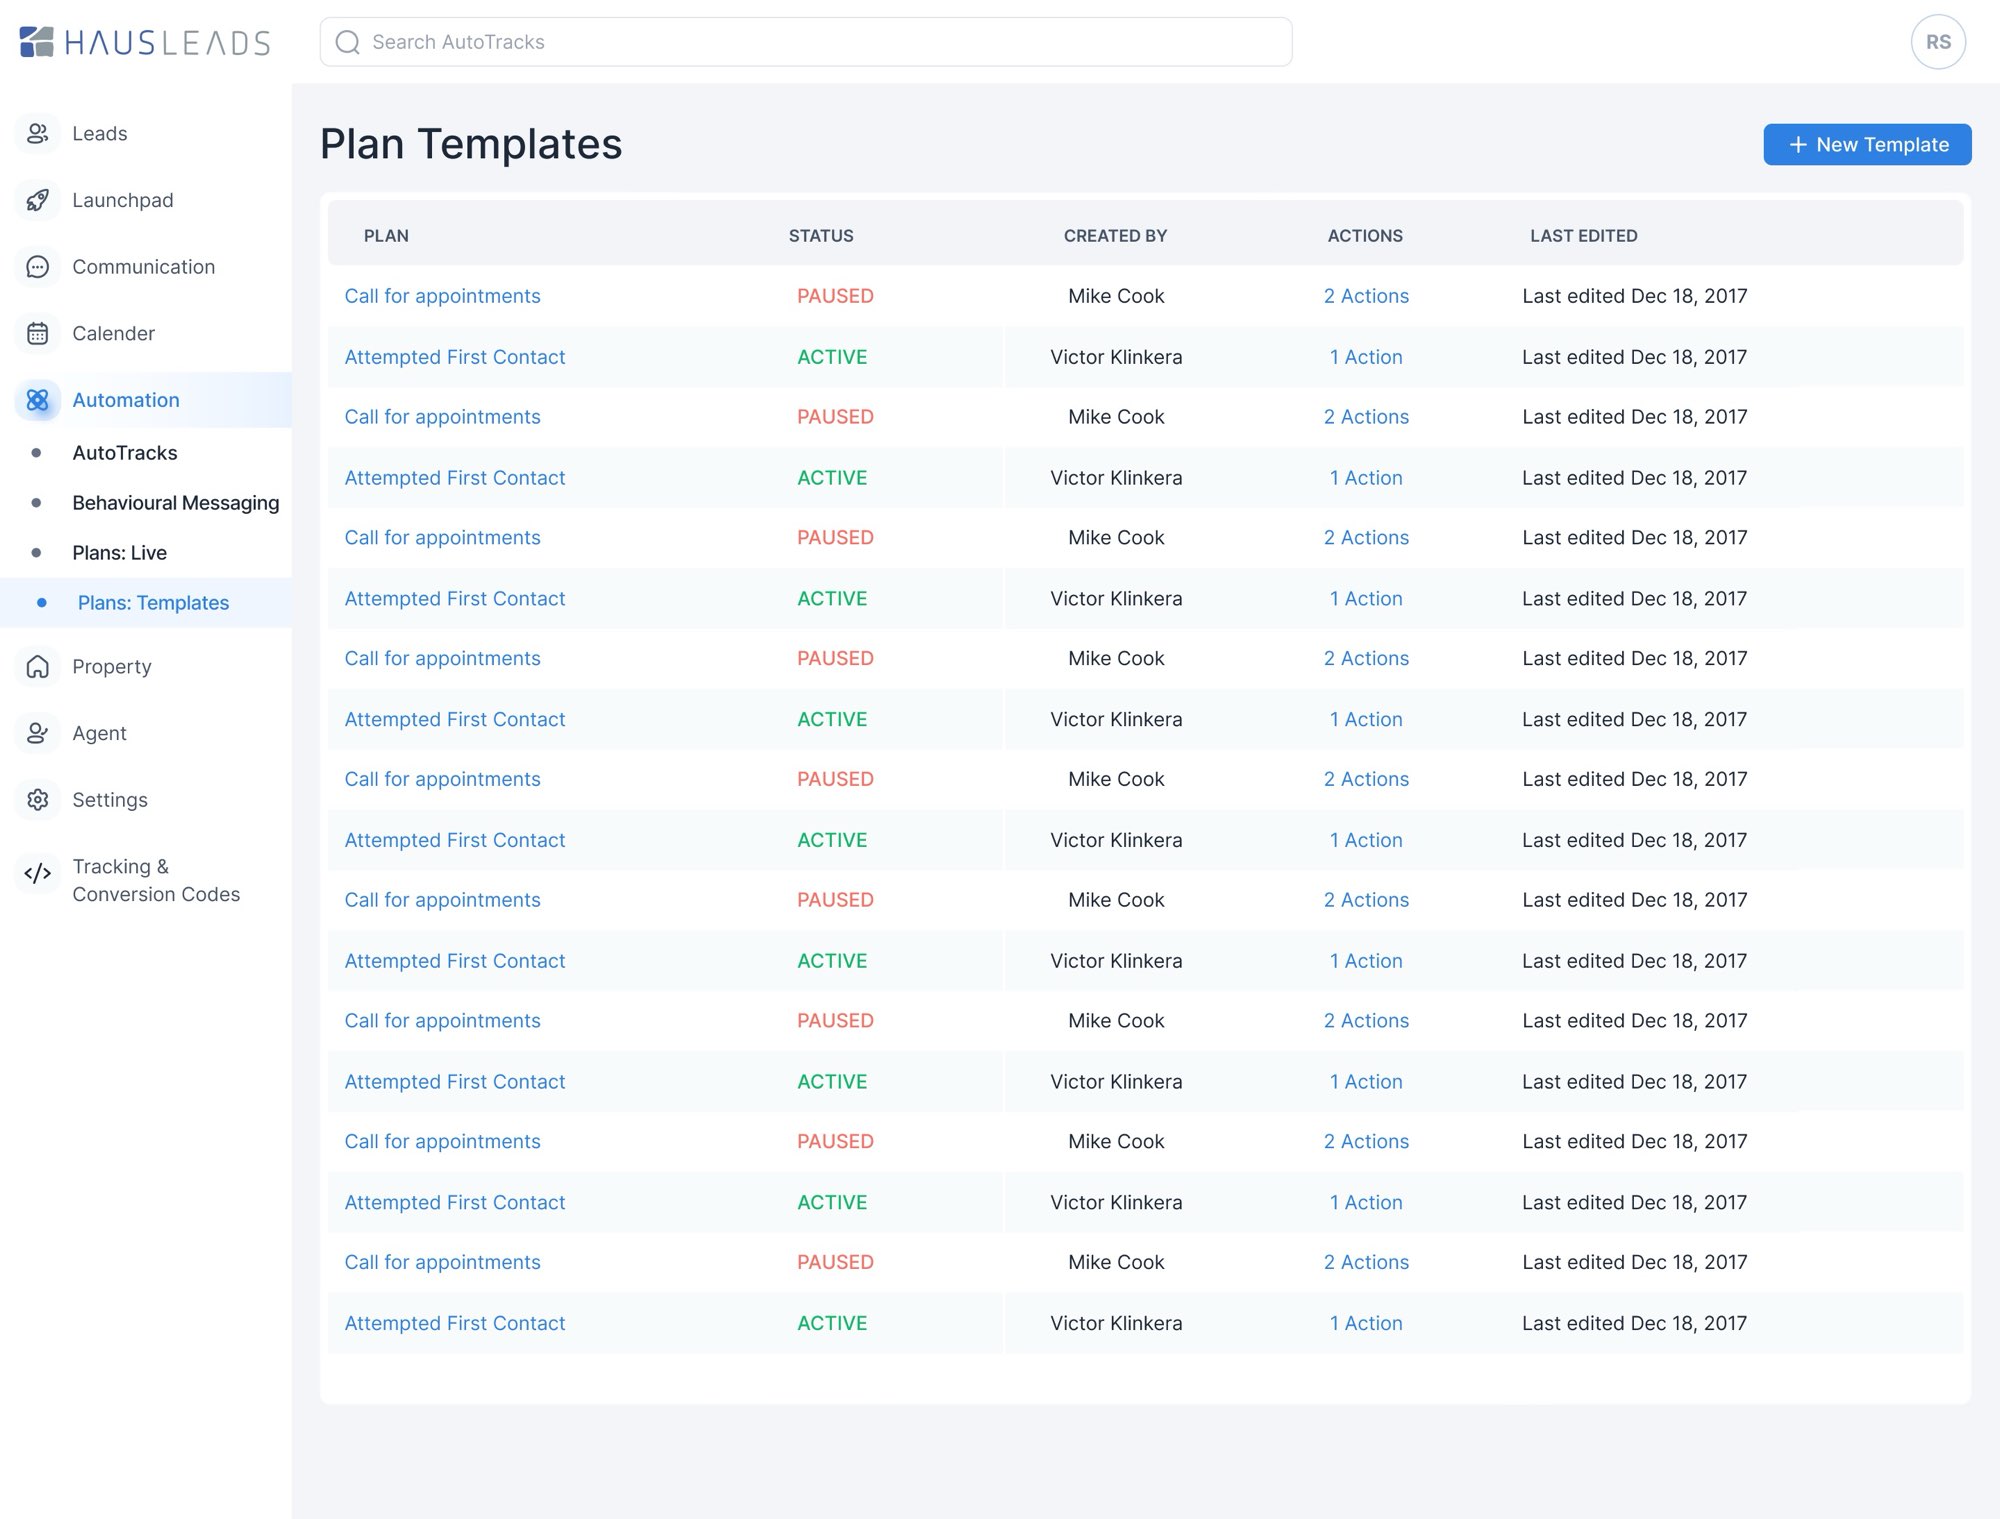Open AutoTracks submenu item
Screen dimensions: 2000x1519
point(125,453)
